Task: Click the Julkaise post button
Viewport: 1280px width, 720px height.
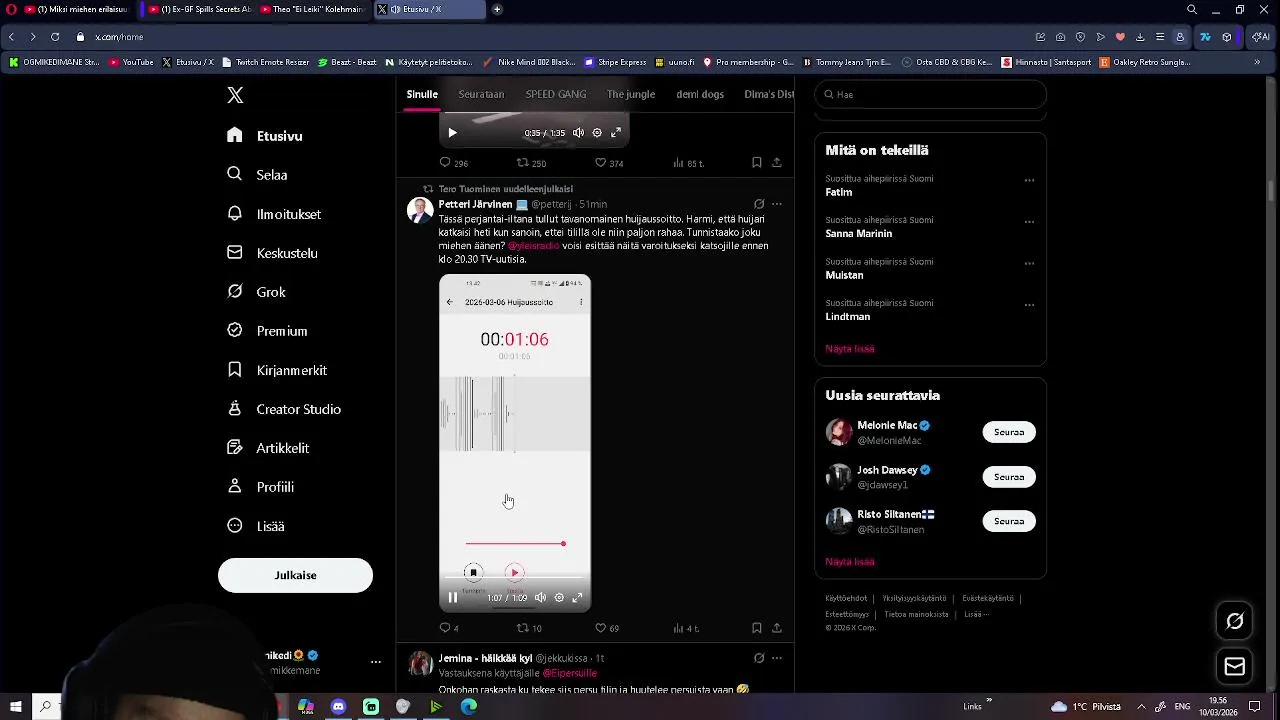Action: pos(295,575)
